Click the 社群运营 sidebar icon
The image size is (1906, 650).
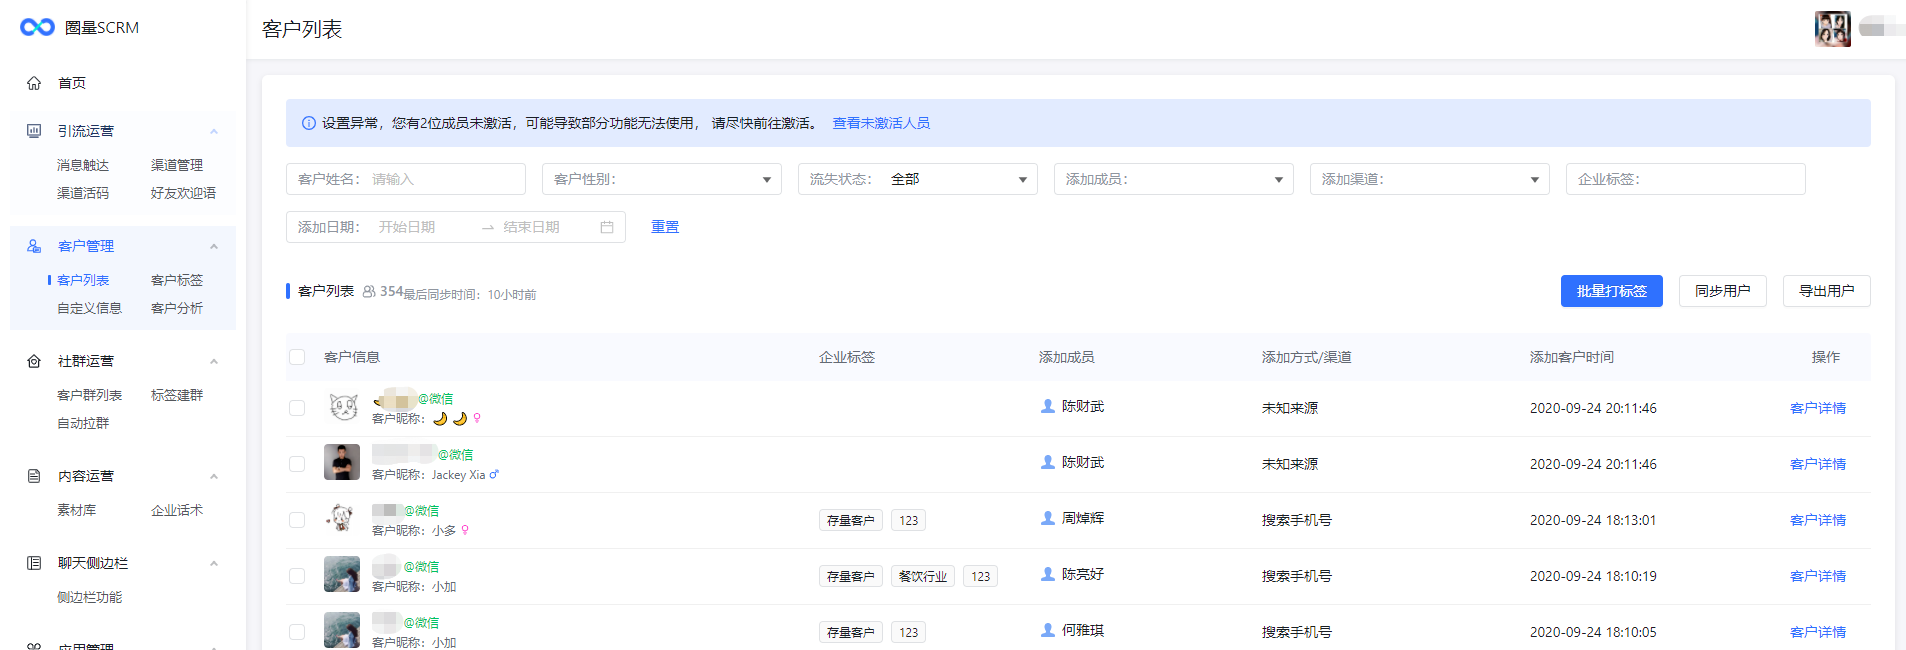tap(34, 361)
